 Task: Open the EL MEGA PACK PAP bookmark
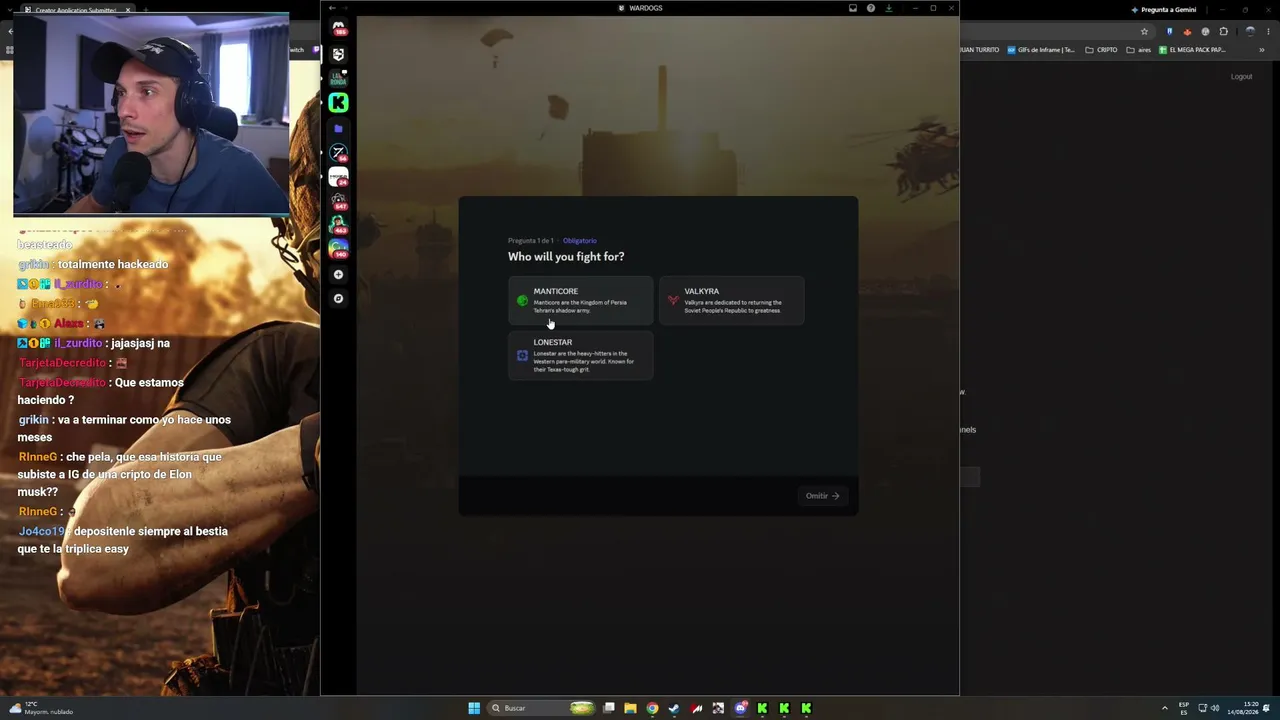click(x=1192, y=50)
